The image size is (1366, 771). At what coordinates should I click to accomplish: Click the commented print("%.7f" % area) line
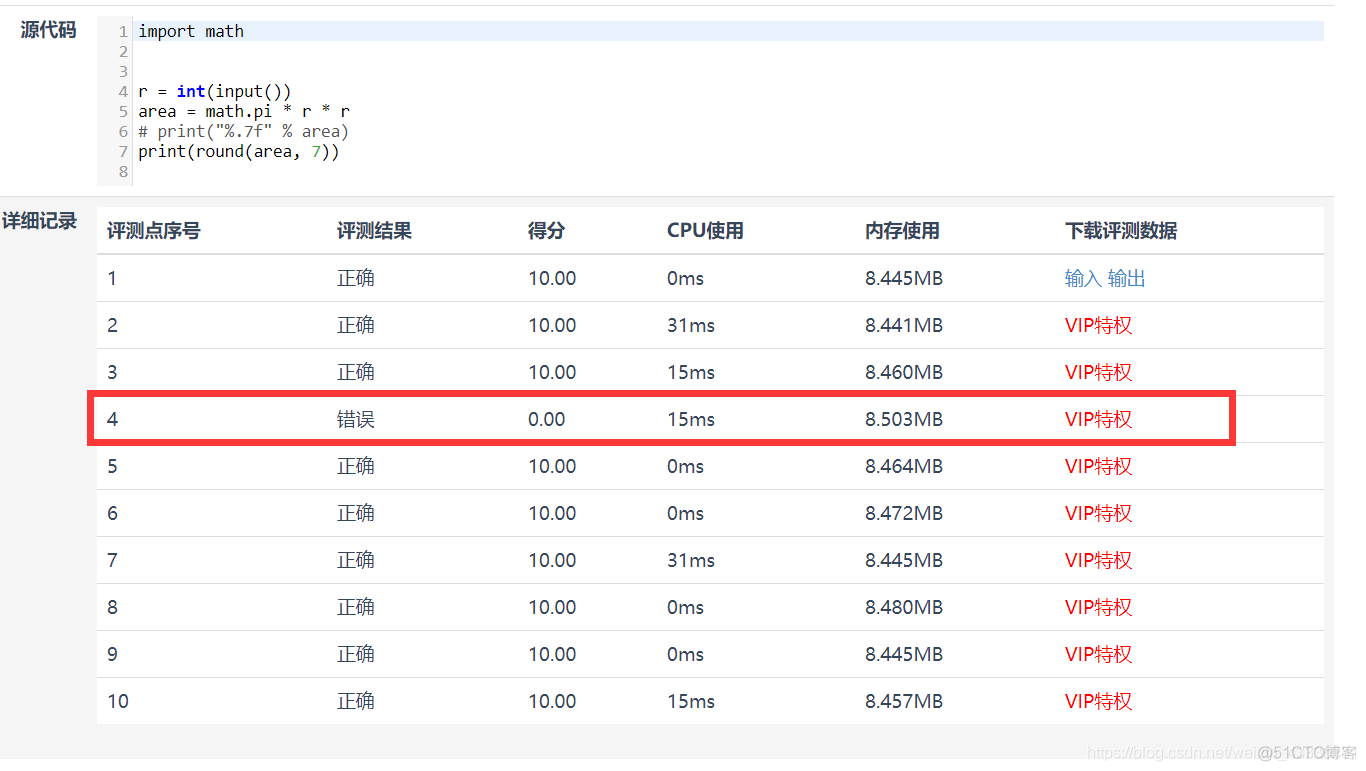(244, 131)
